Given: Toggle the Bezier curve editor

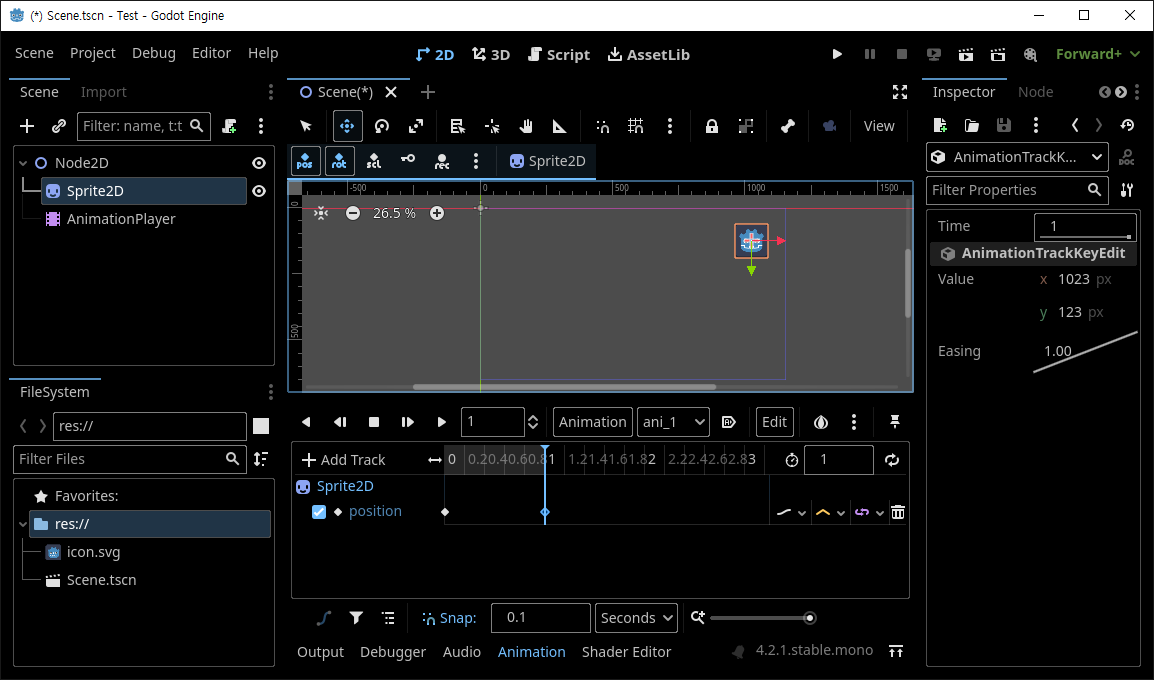Looking at the screenshot, I should click(323, 618).
